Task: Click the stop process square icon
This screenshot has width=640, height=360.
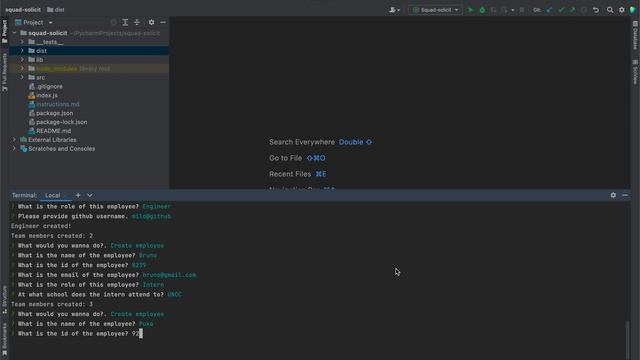Action: tap(522, 10)
